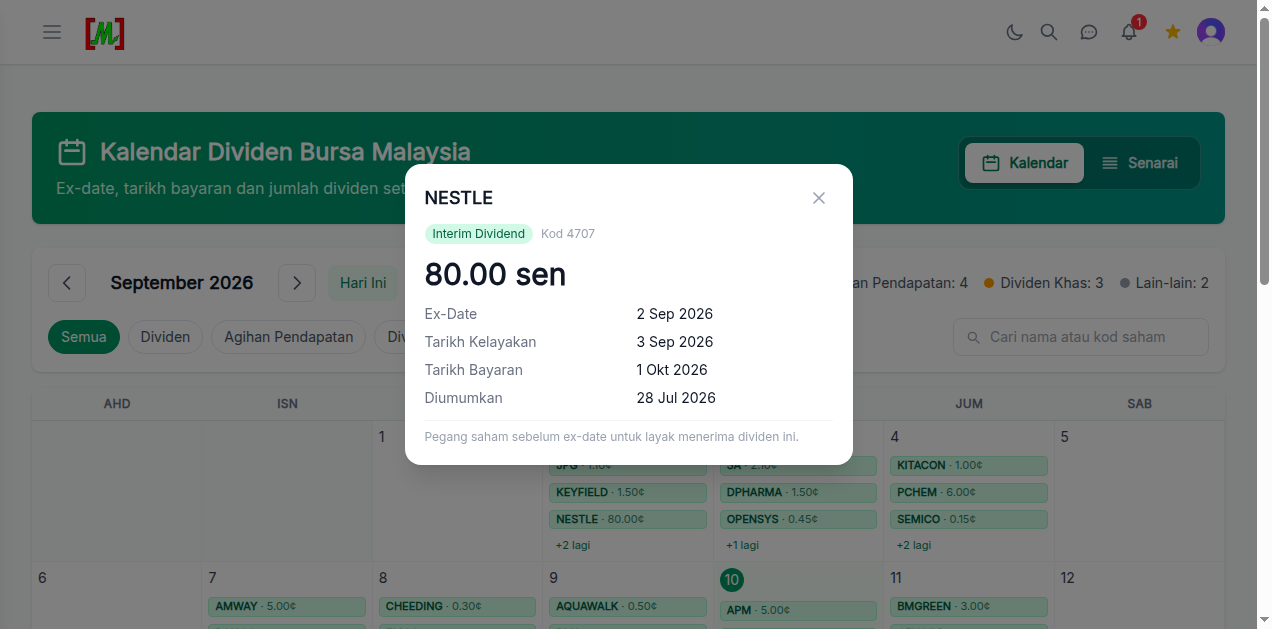
Task: Jump to today with Hari Ini
Action: [x=363, y=283]
